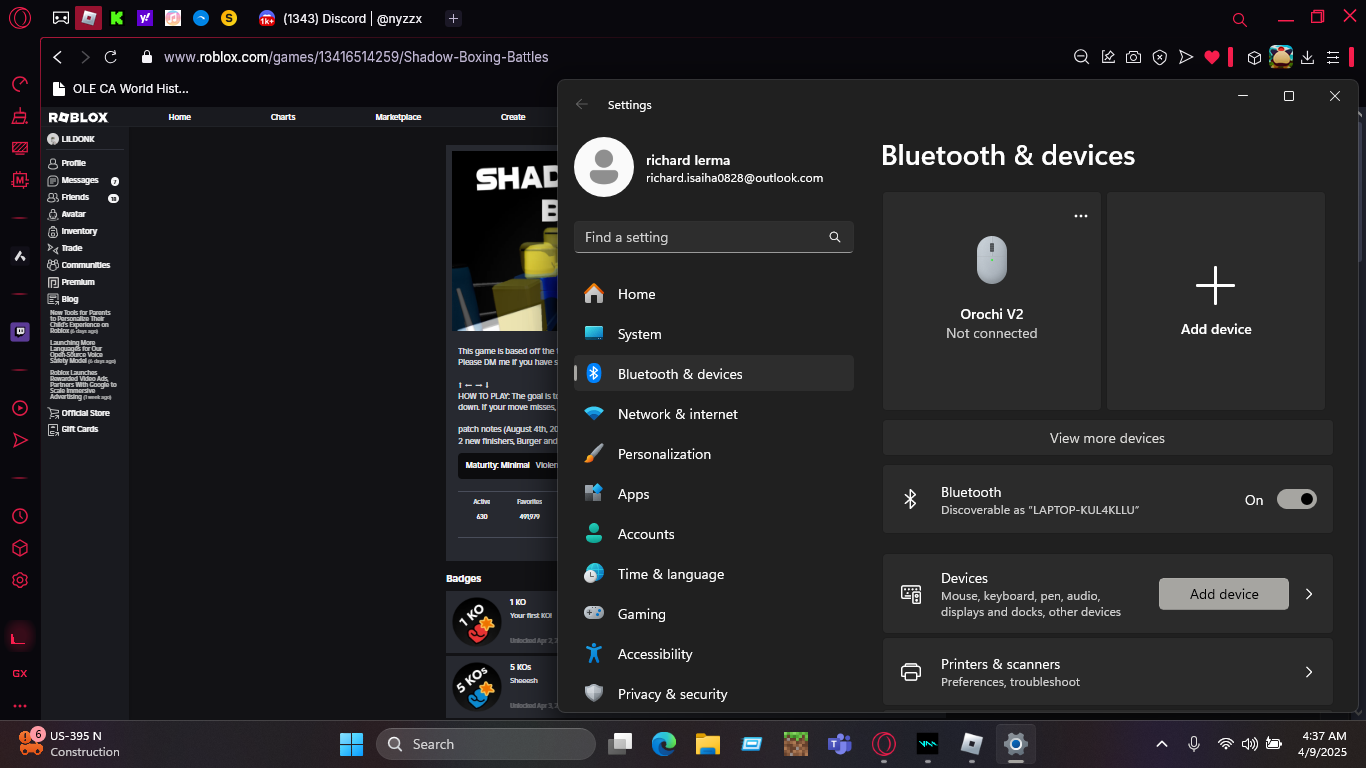Viewport: 1366px width, 768px height.
Task: Open Network & internet settings
Action: (x=714, y=414)
